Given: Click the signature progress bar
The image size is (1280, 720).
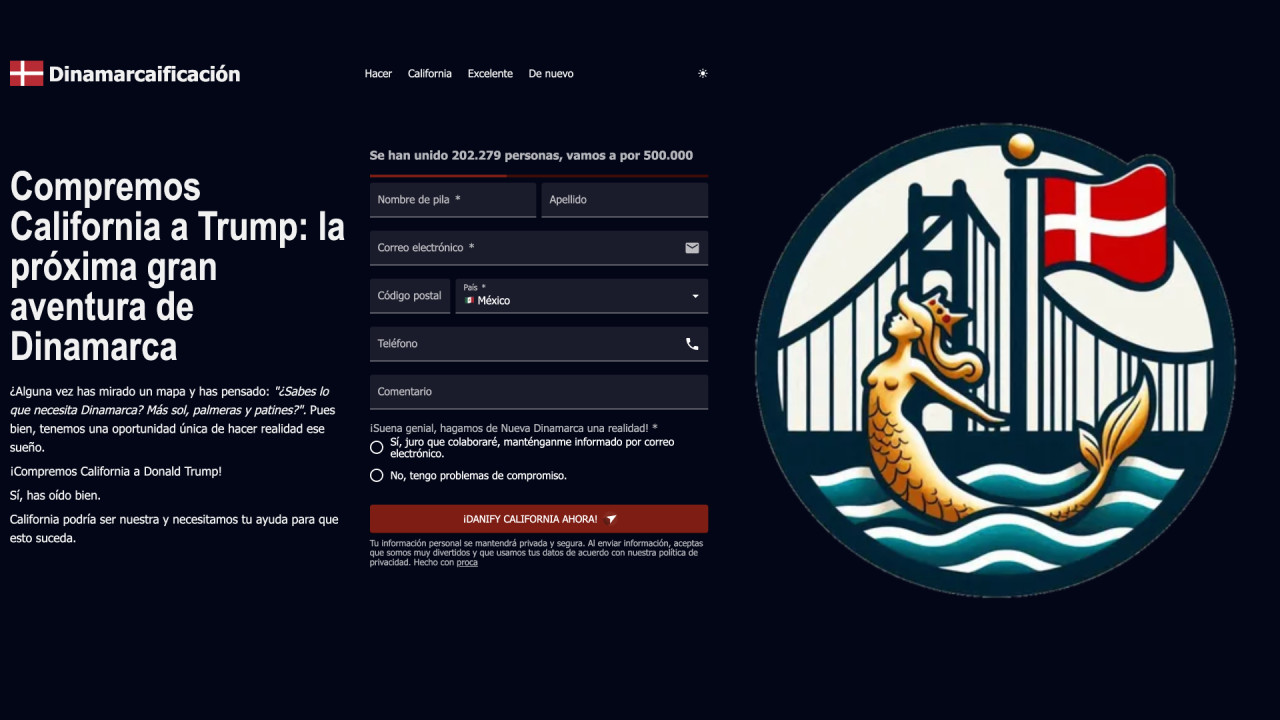Looking at the screenshot, I should [x=538, y=175].
